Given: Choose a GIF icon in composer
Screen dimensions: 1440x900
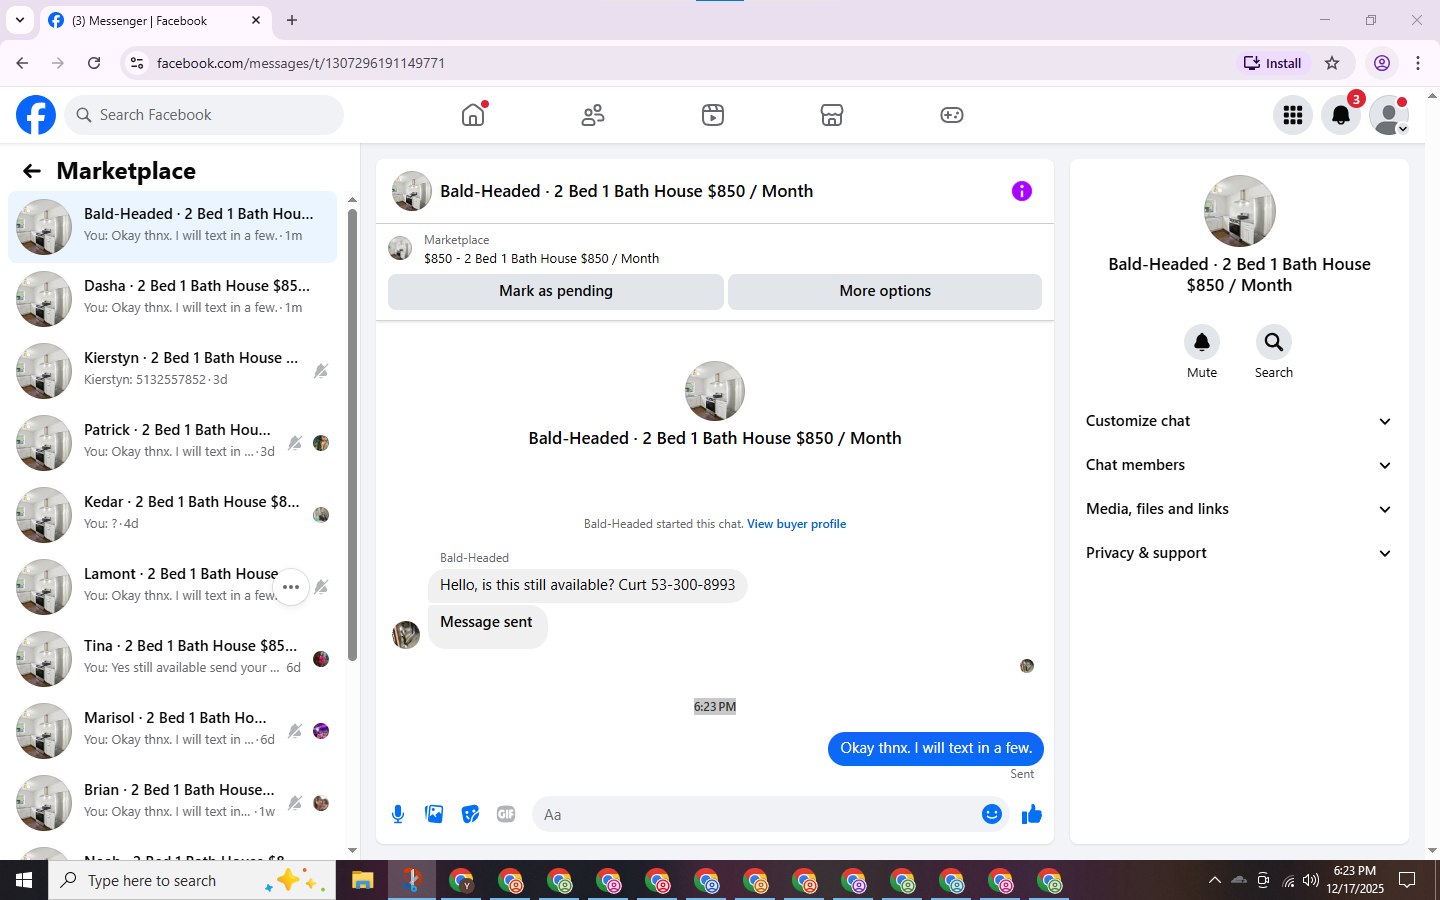Looking at the screenshot, I should pos(506,814).
